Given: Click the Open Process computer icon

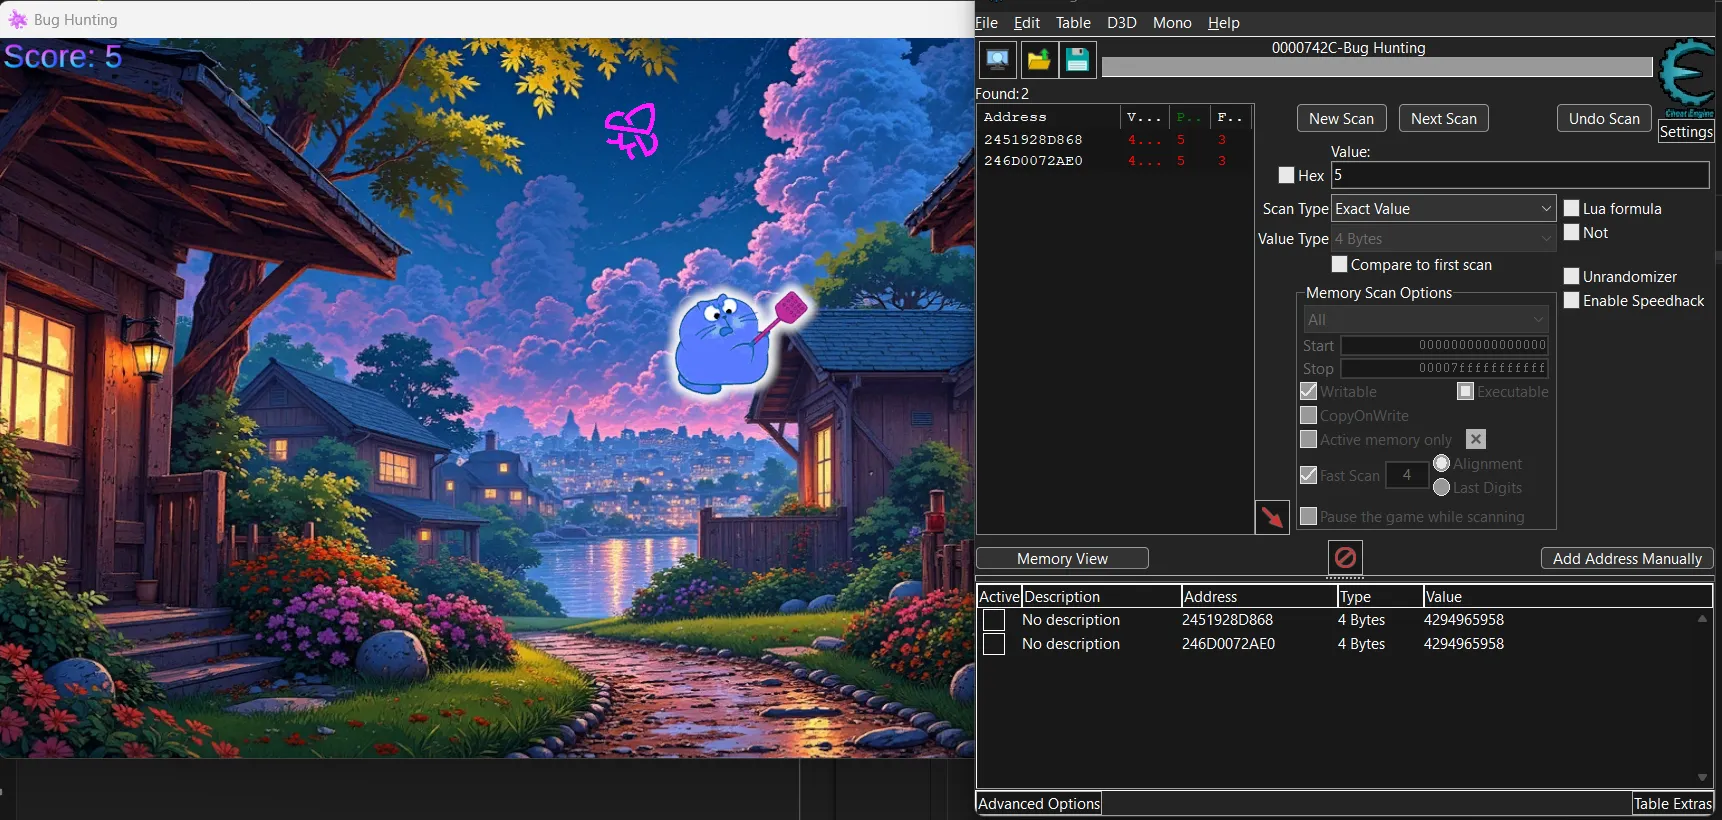Looking at the screenshot, I should coord(997,60).
